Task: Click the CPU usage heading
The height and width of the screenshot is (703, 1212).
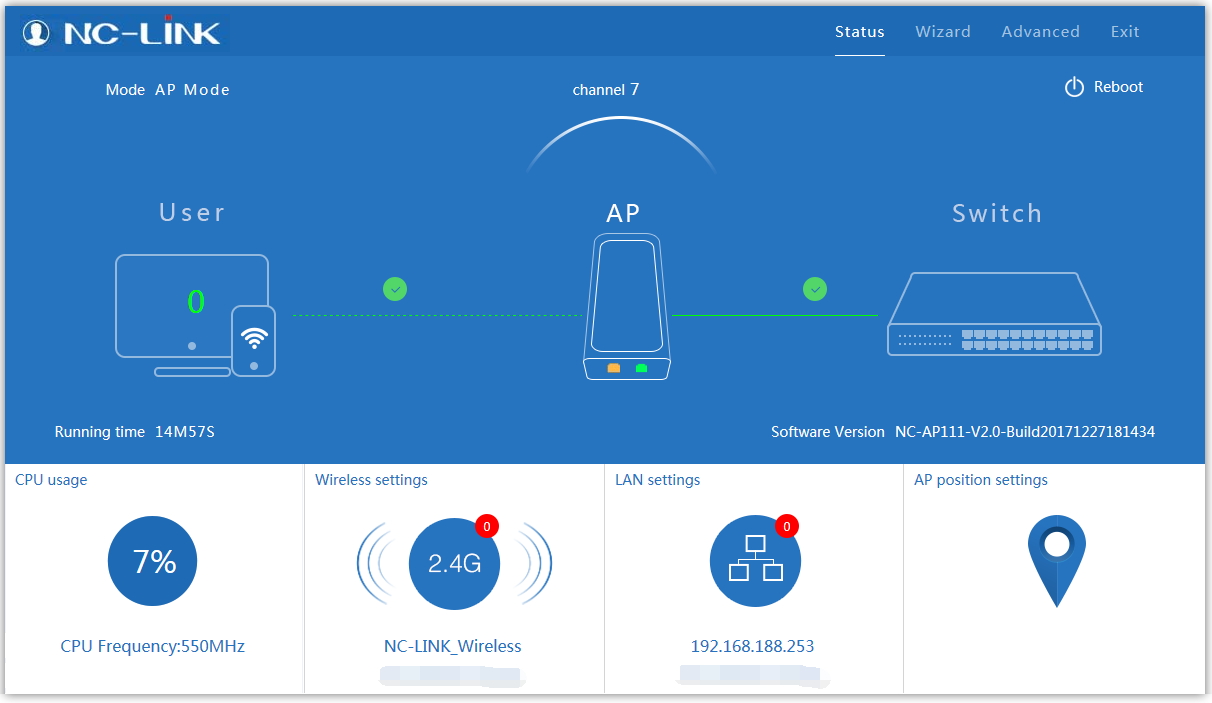Action: 51,480
